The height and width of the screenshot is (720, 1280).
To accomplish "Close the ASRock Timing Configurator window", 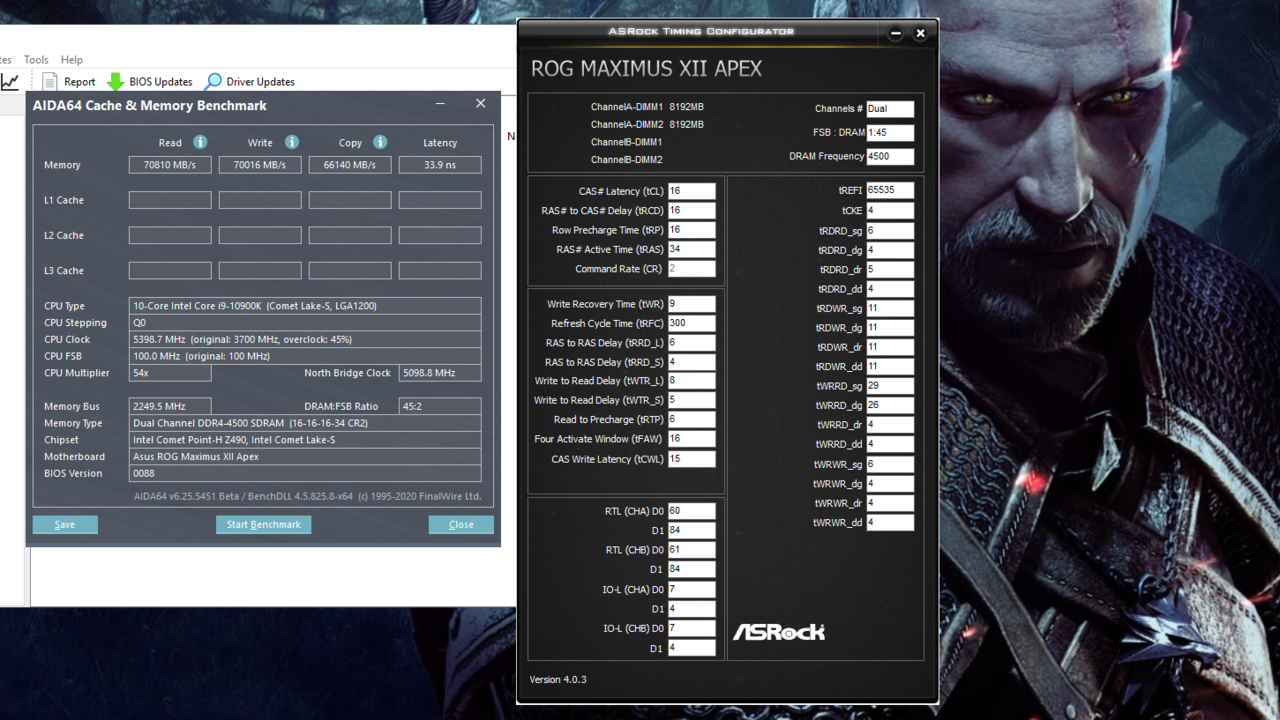I will click(x=921, y=33).
